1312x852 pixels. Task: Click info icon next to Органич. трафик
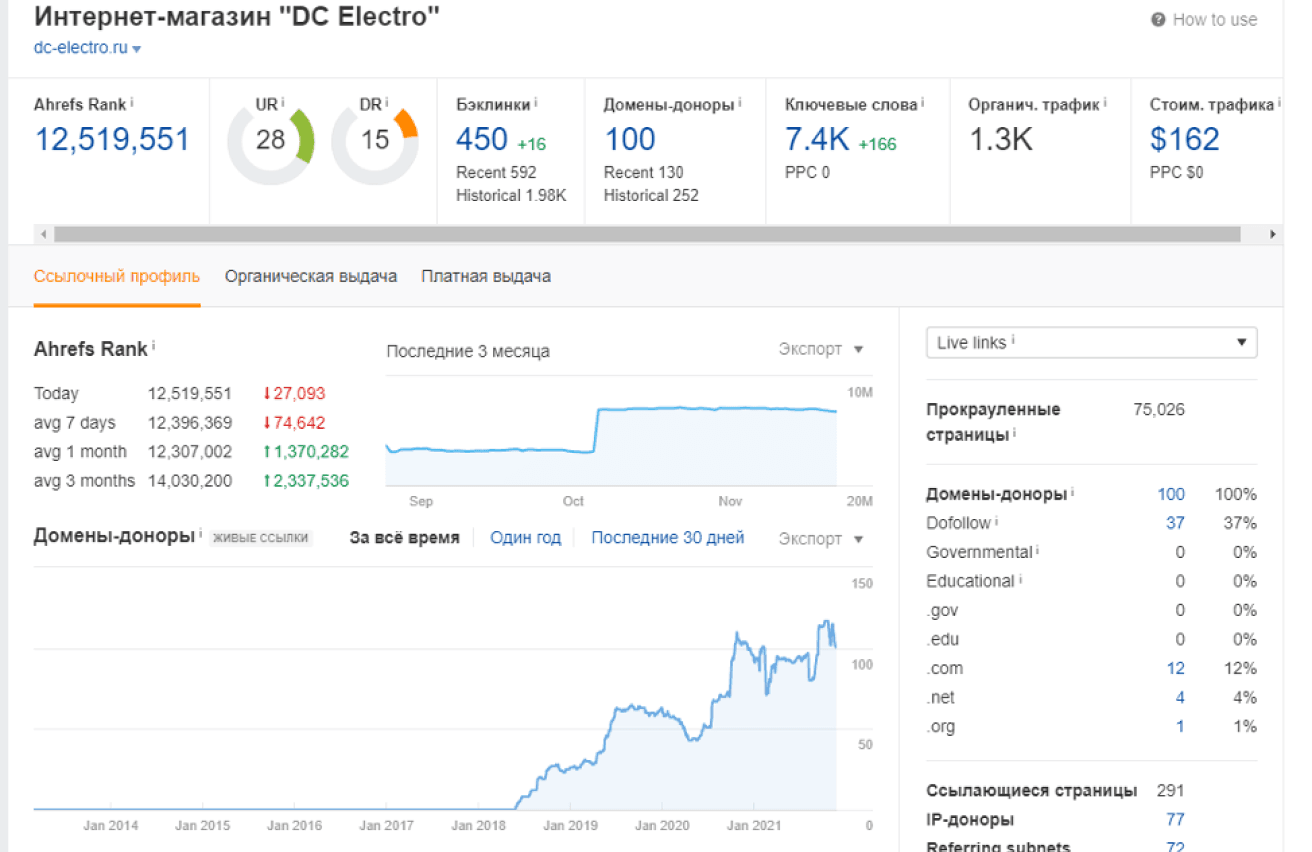click(x=1106, y=103)
